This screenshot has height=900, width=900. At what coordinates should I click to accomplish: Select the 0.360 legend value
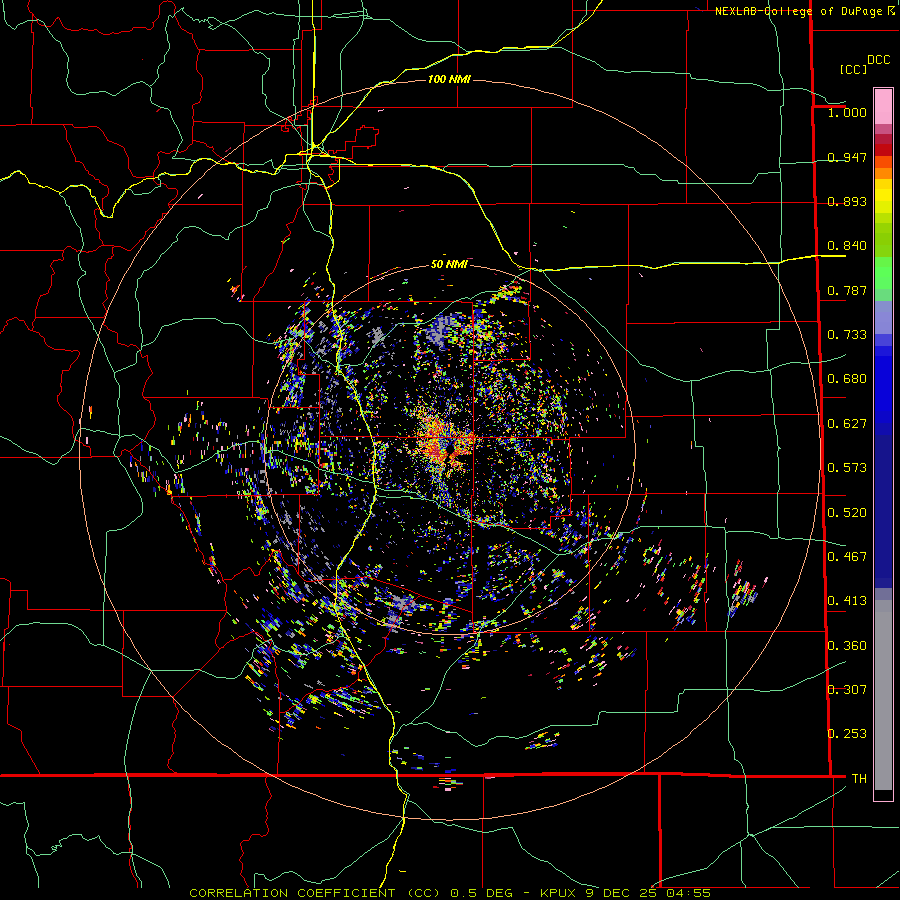coord(847,646)
